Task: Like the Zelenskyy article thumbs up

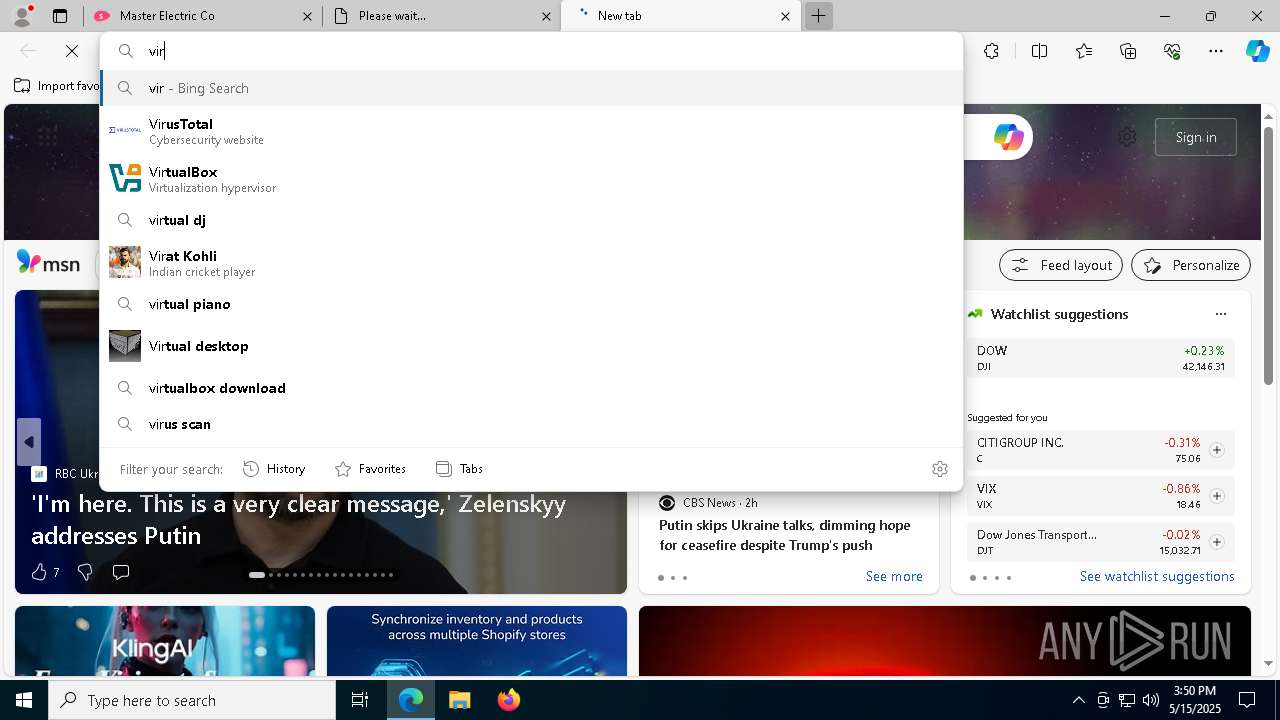Action: (x=39, y=572)
